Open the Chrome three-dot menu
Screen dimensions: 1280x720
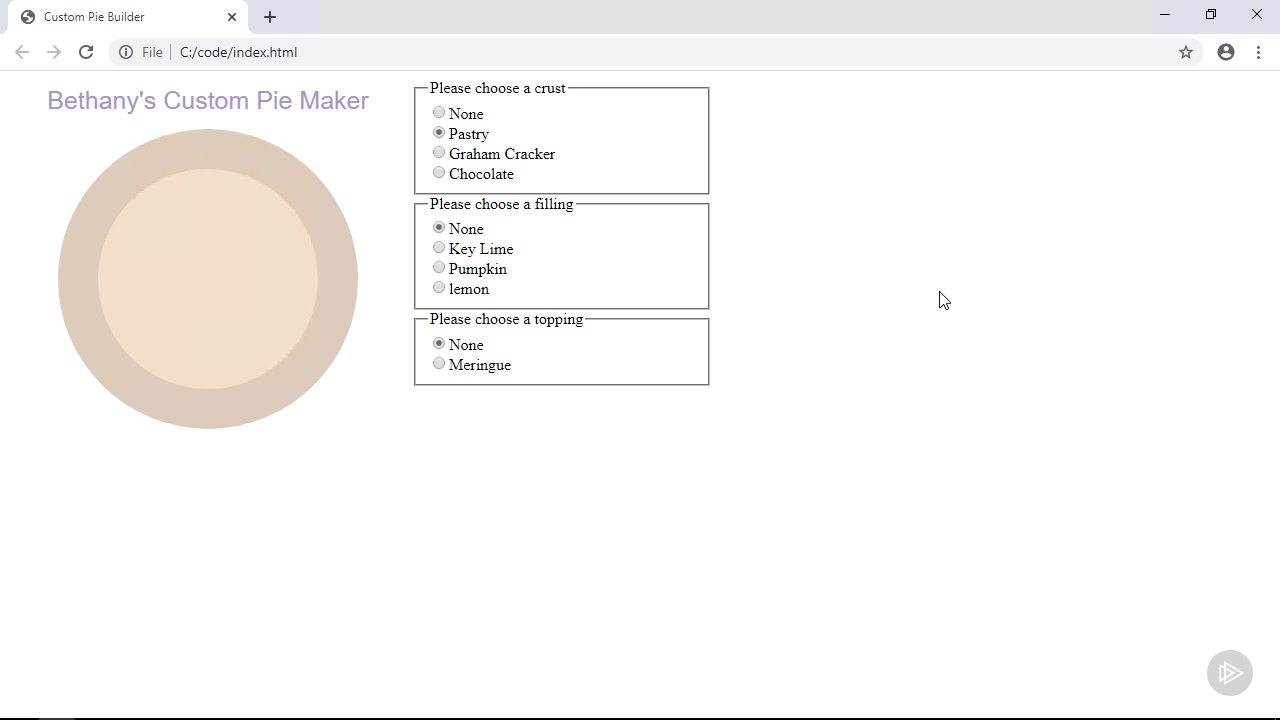[1258, 52]
